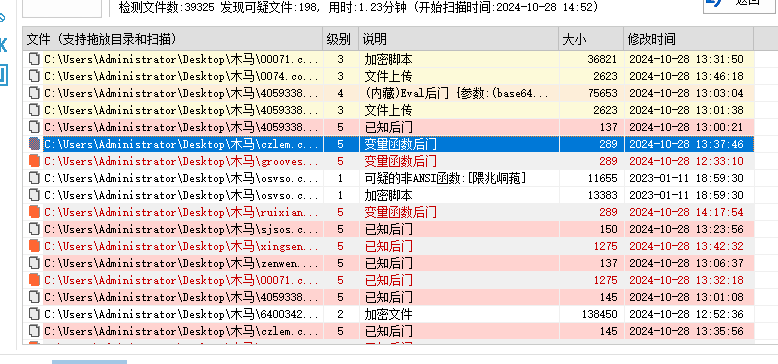Sort by the 说明 column header
Image resolution: width=778 pixels, height=364 pixels.
pos(458,39)
